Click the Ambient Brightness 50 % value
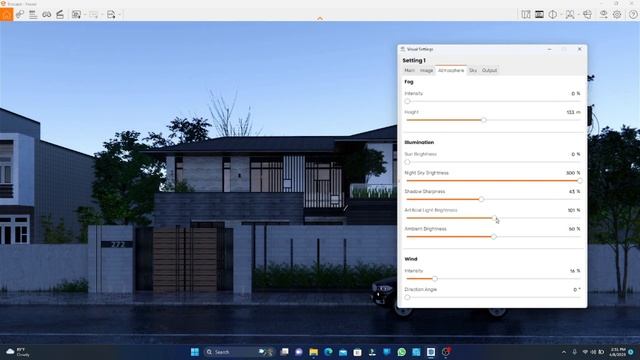 (x=574, y=229)
